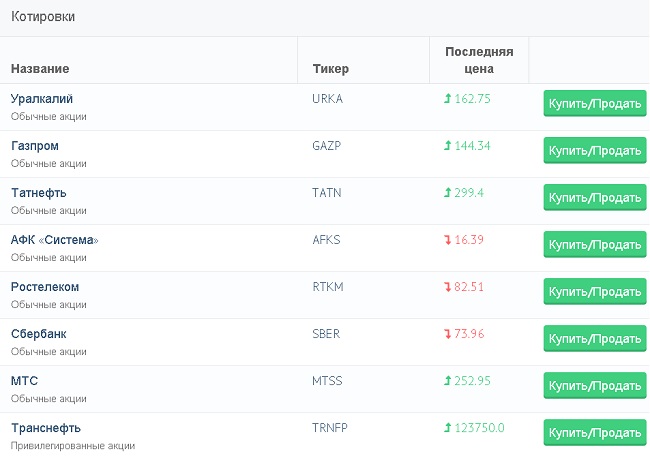Click the price 73.96
Image resolution: width=650 pixels, height=456 pixels.
pyautogui.click(x=469, y=334)
